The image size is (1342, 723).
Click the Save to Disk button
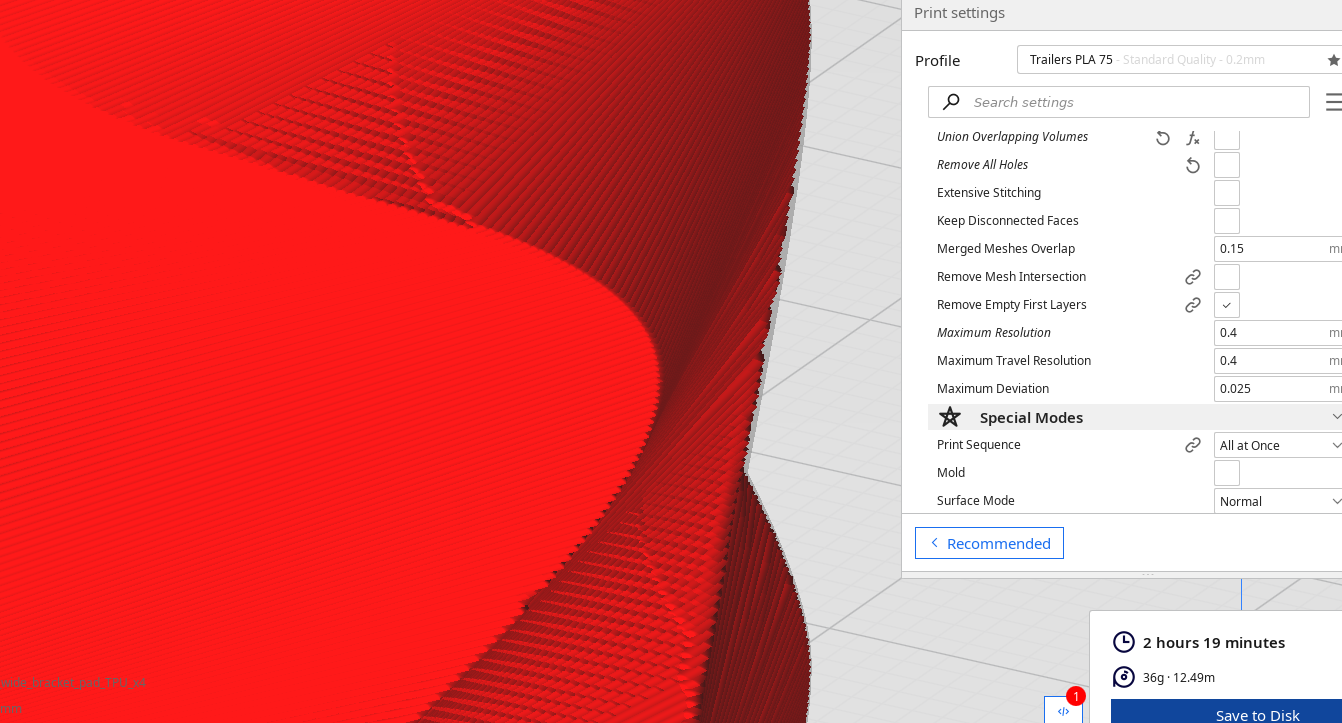pyautogui.click(x=1257, y=712)
